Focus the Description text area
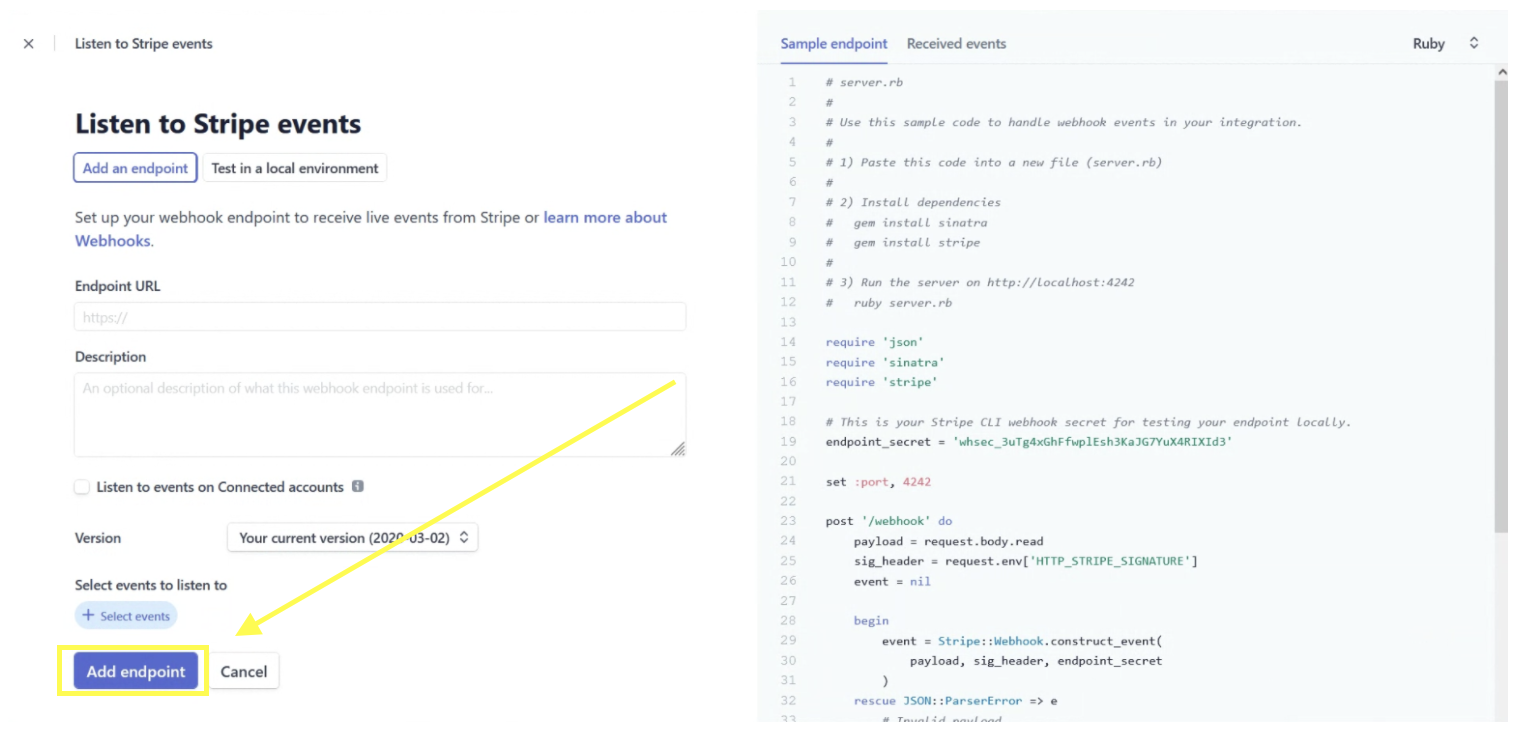 pyautogui.click(x=380, y=415)
